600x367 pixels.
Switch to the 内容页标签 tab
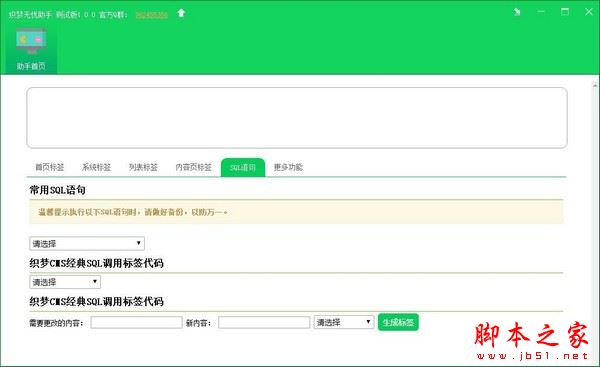pos(193,167)
